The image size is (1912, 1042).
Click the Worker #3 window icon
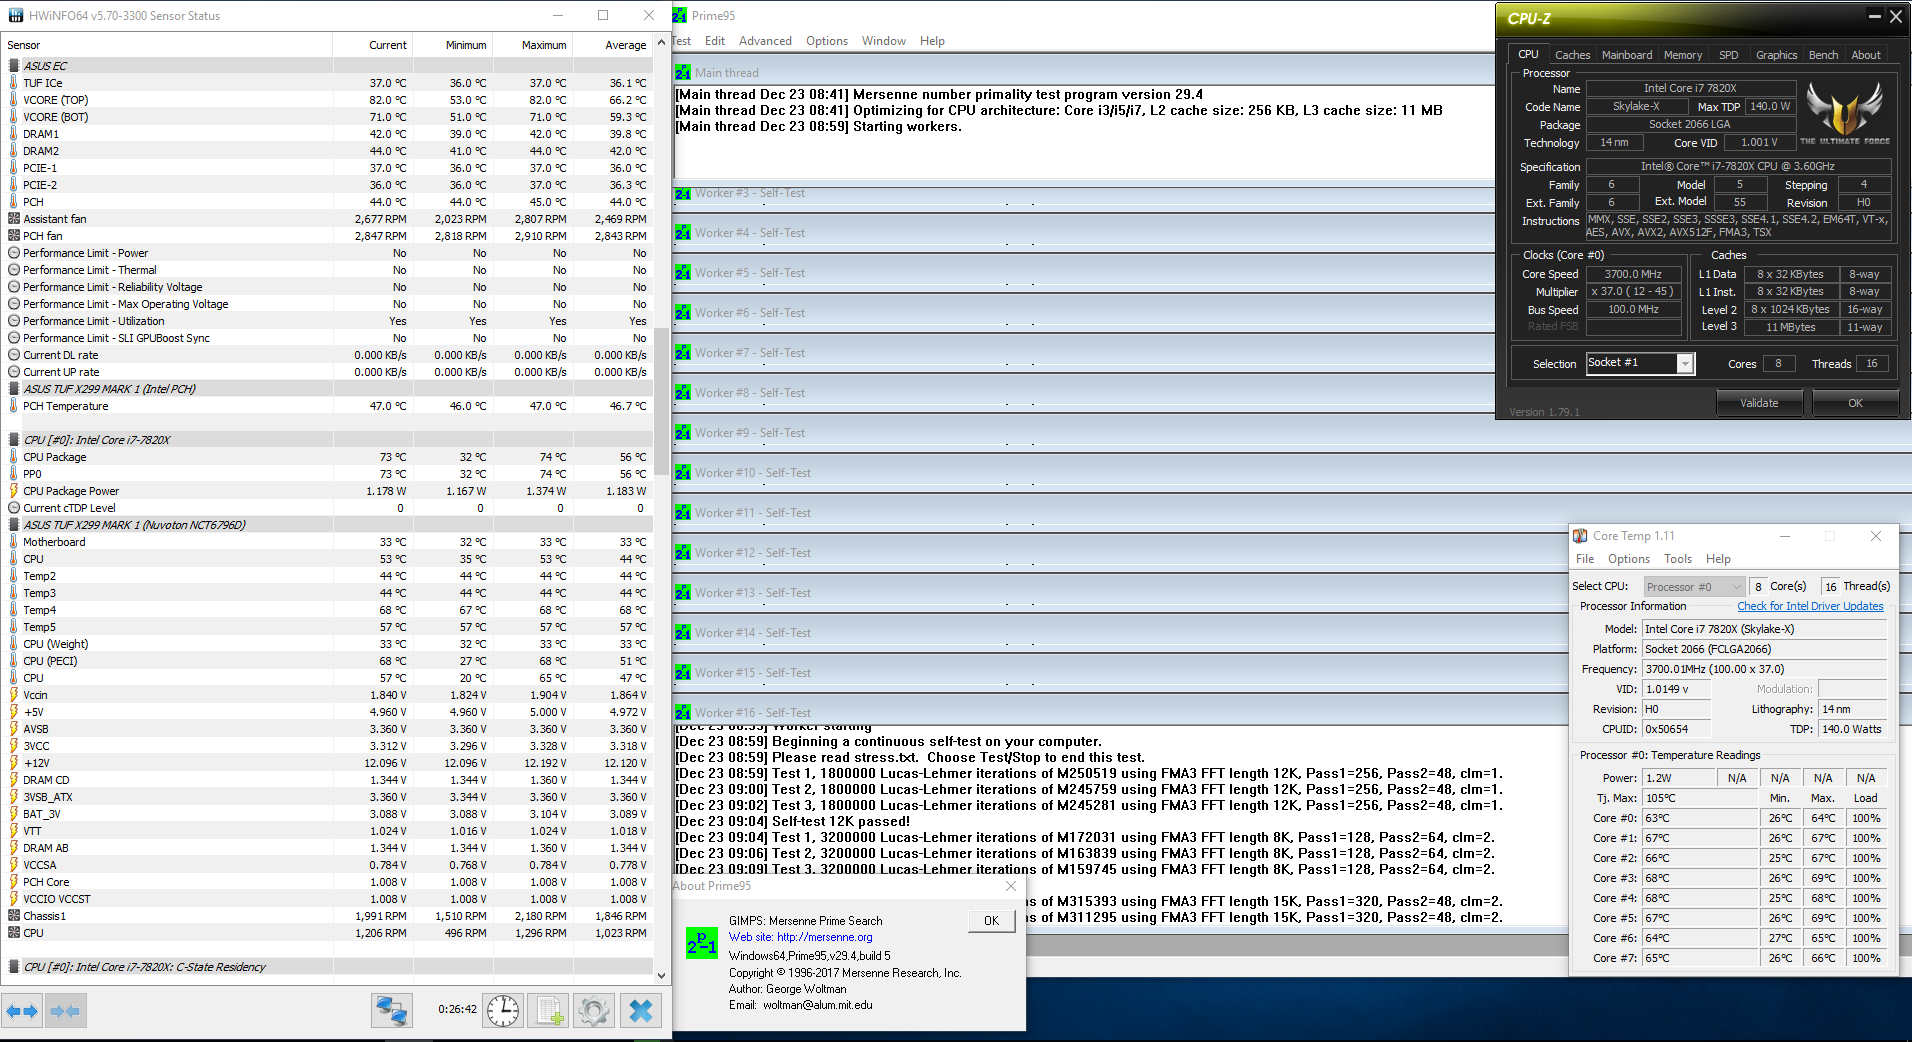[683, 193]
